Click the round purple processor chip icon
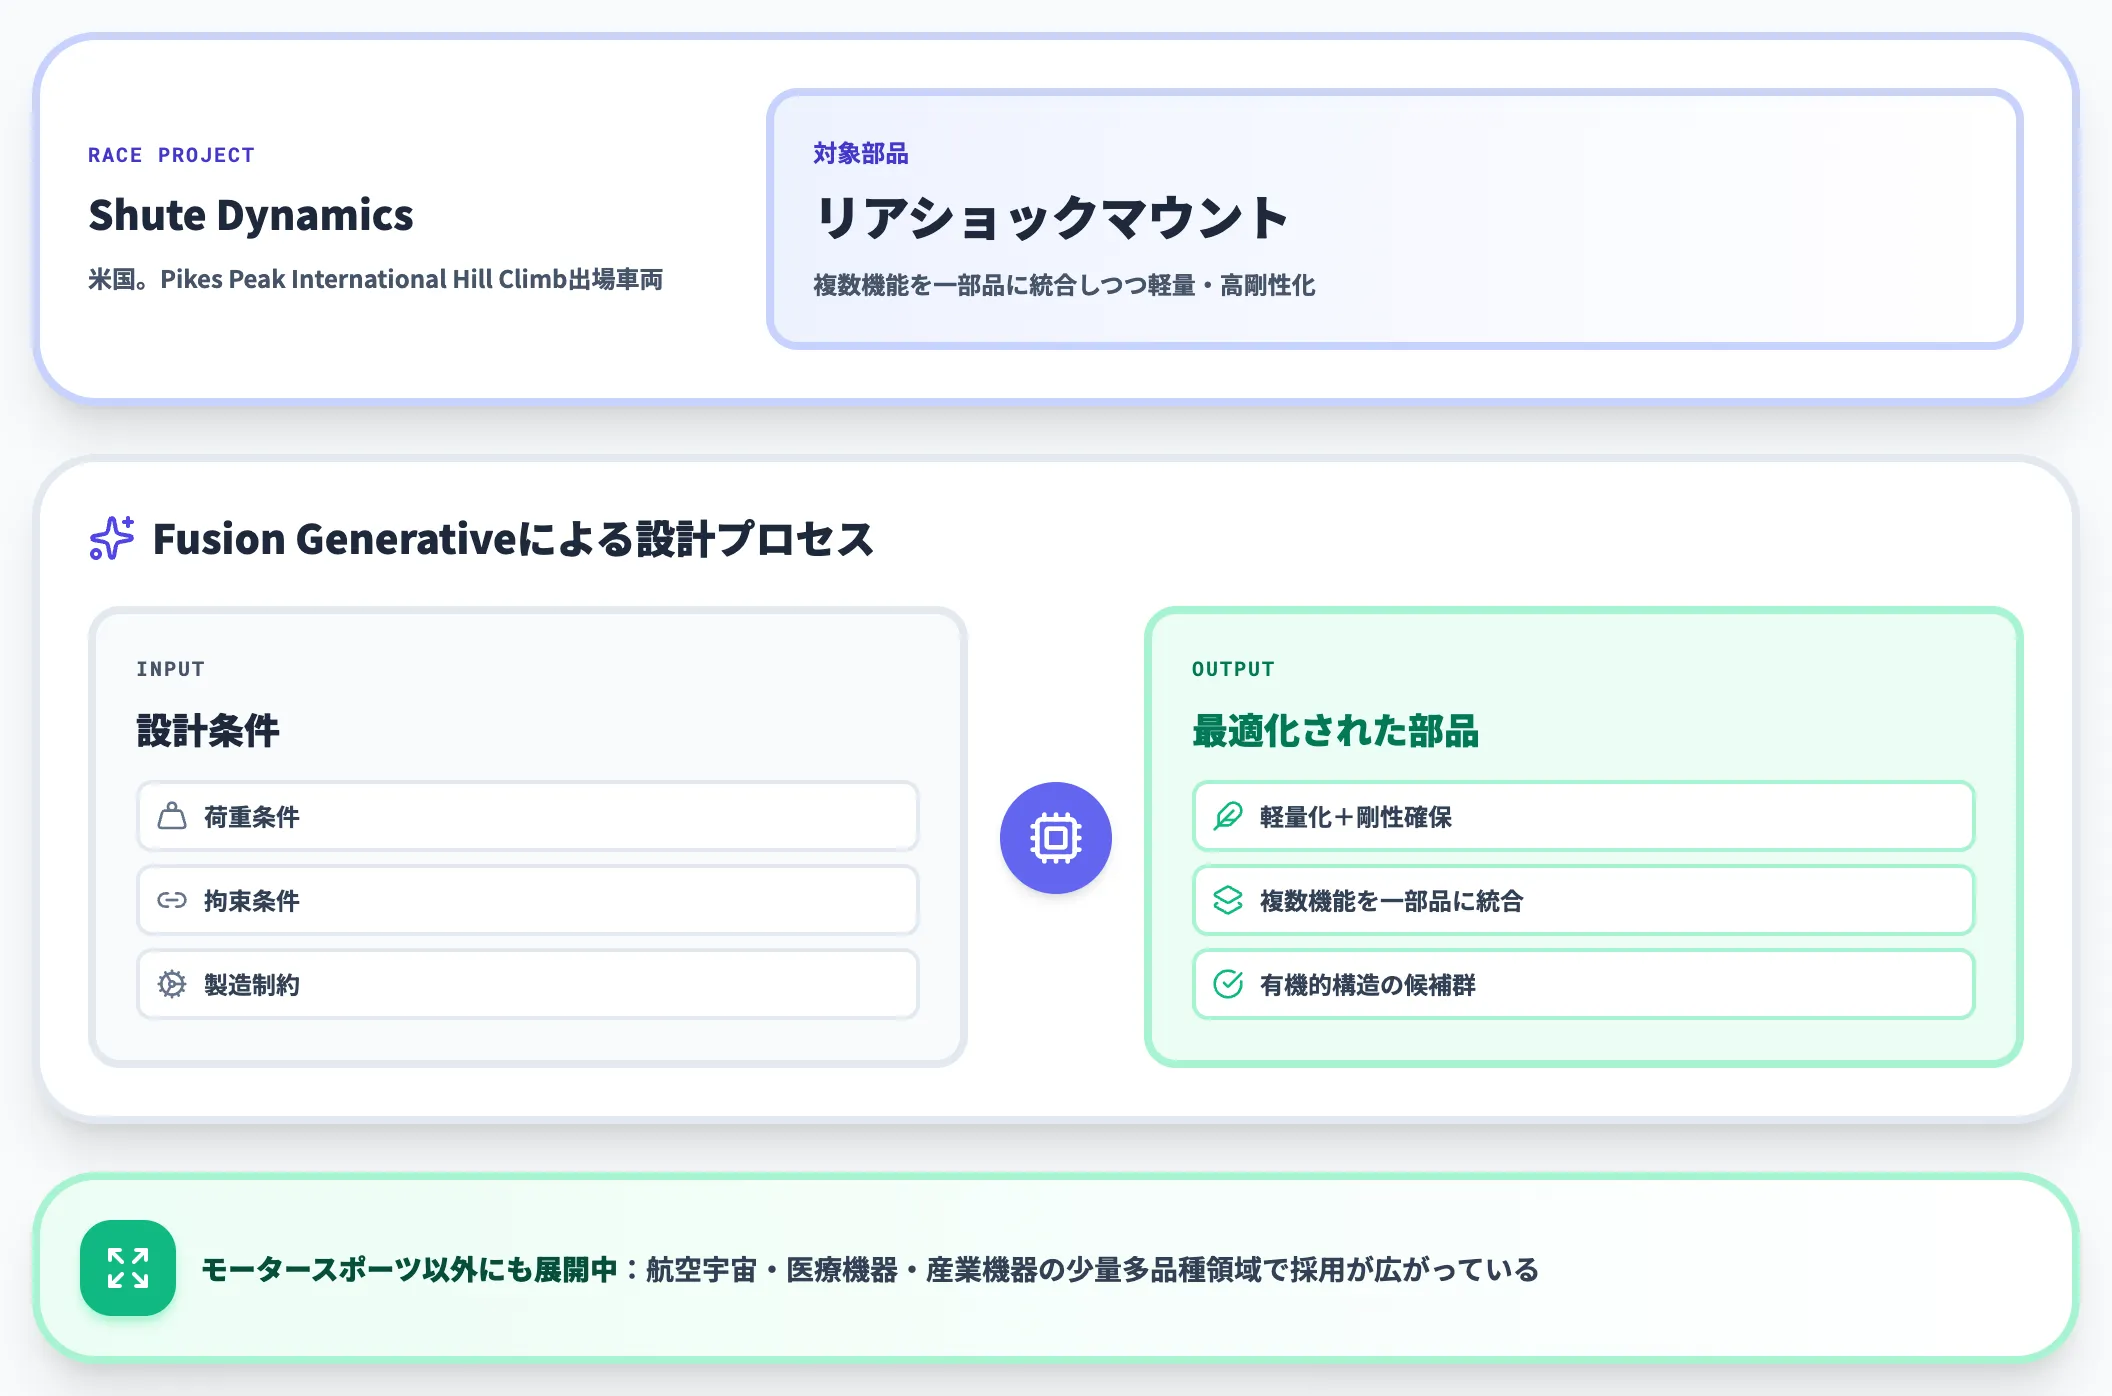The height and width of the screenshot is (1396, 2112). coord(1056,838)
